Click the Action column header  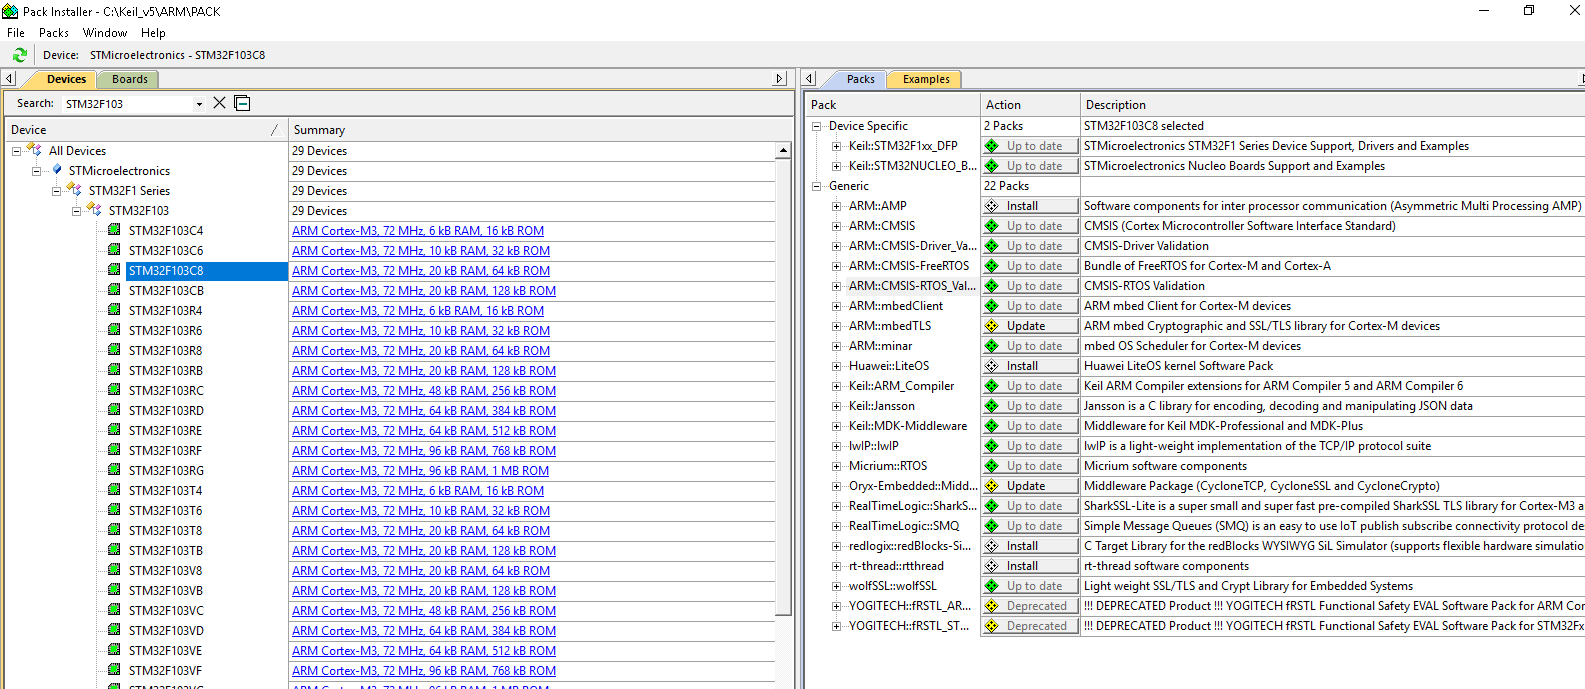point(1030,105)
